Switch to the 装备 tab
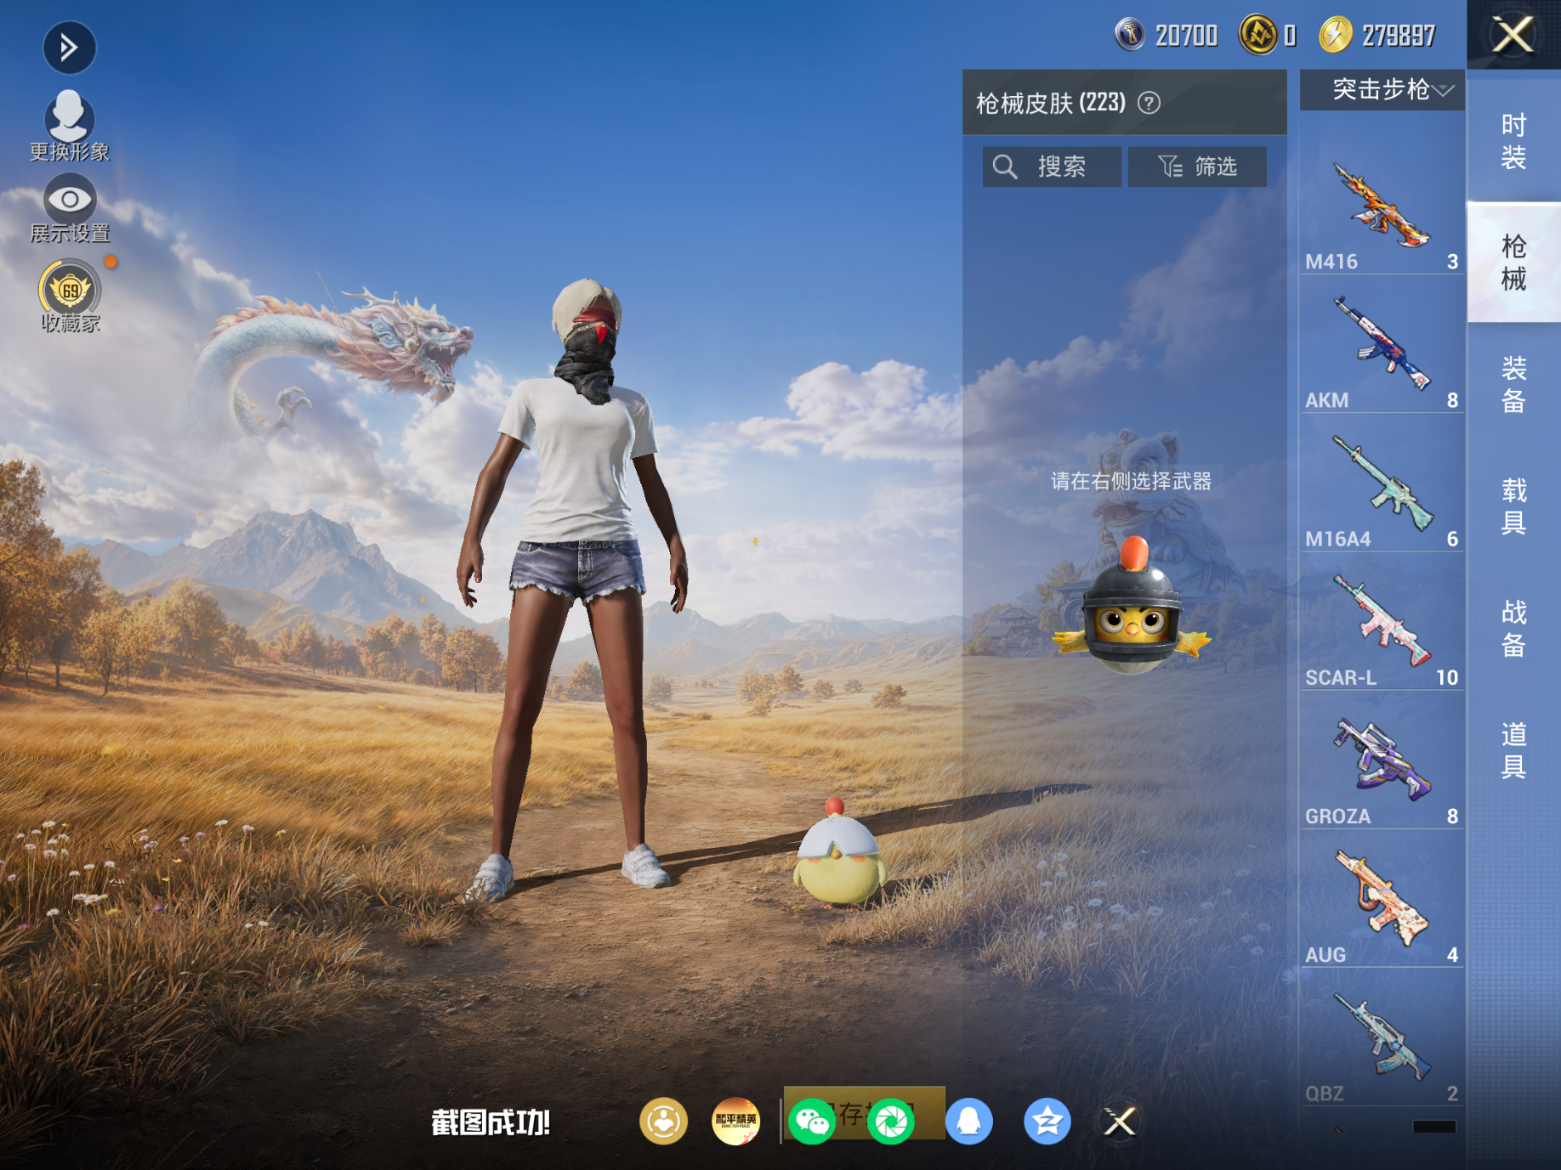The height and width of the screenshot is (1170, 1561). pyautogui.click(x=1514, y=384)
